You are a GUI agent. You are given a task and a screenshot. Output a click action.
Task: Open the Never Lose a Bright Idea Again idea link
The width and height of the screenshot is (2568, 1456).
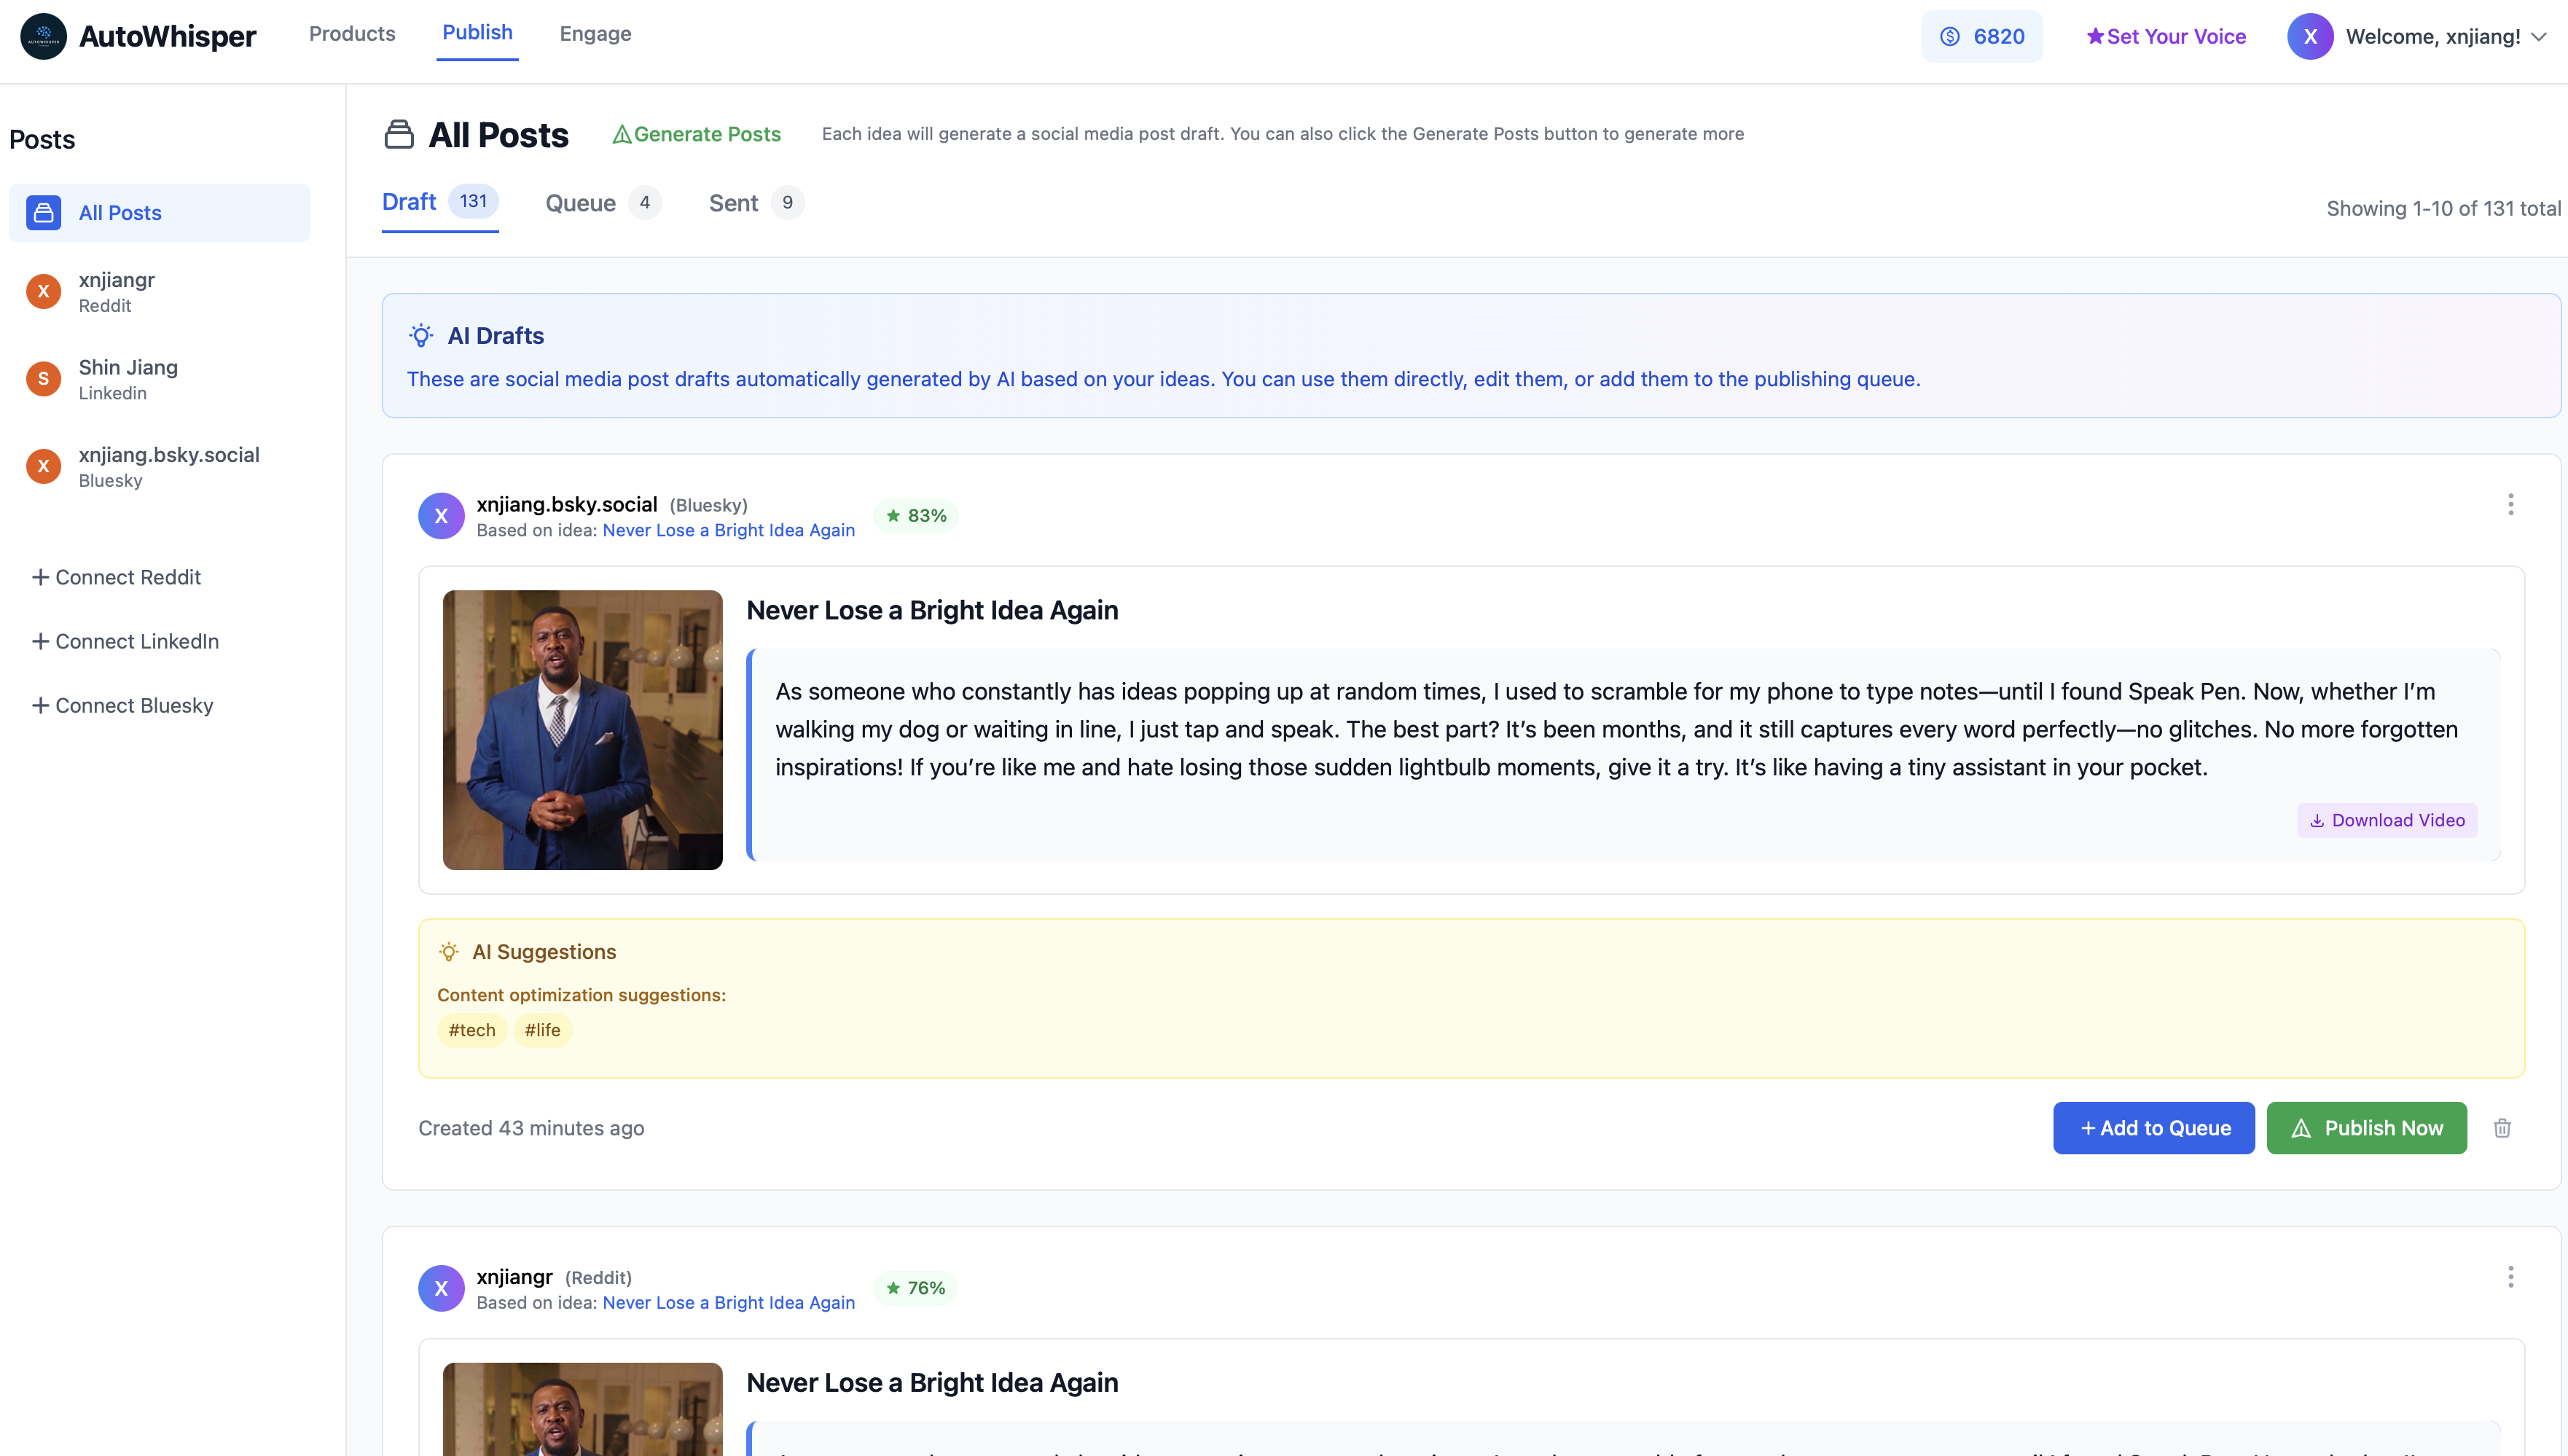(728, 530)
